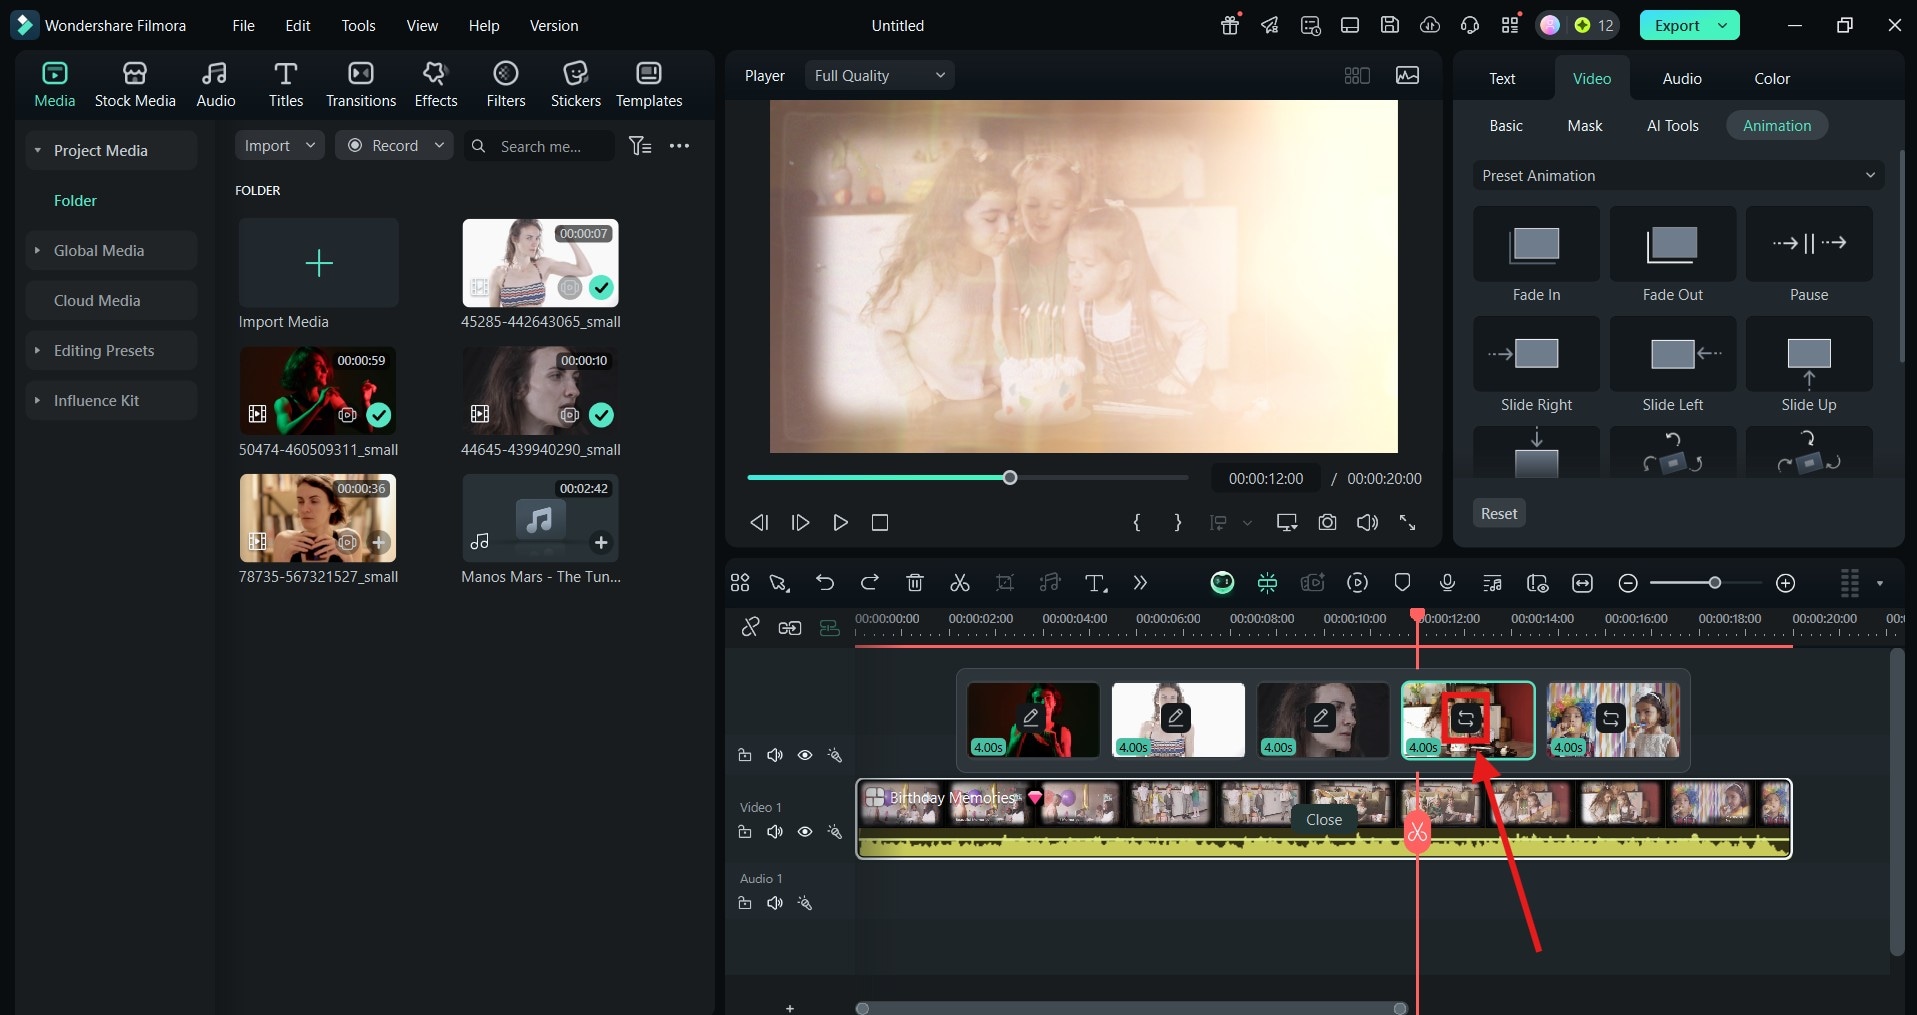The width and height of the screenshot is (1917, 1015).
Task: Toggle the snapping icon in timeline toolbar
Action: [1267, 583]
